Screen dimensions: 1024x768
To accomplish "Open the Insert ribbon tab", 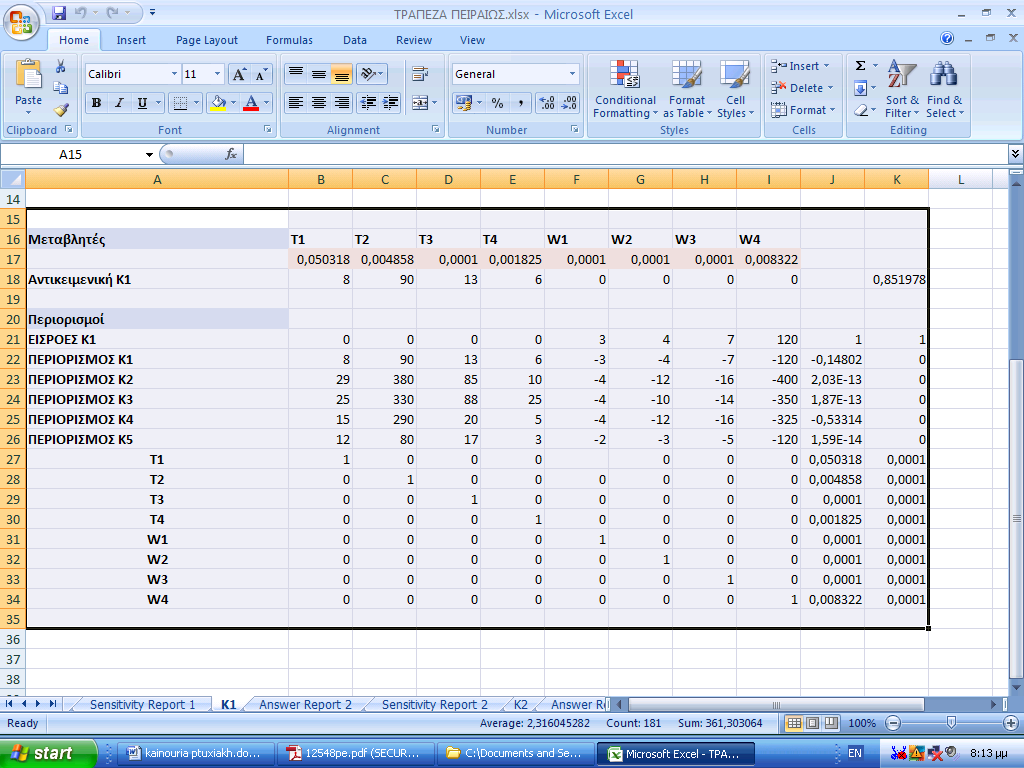I will [131, 40].
